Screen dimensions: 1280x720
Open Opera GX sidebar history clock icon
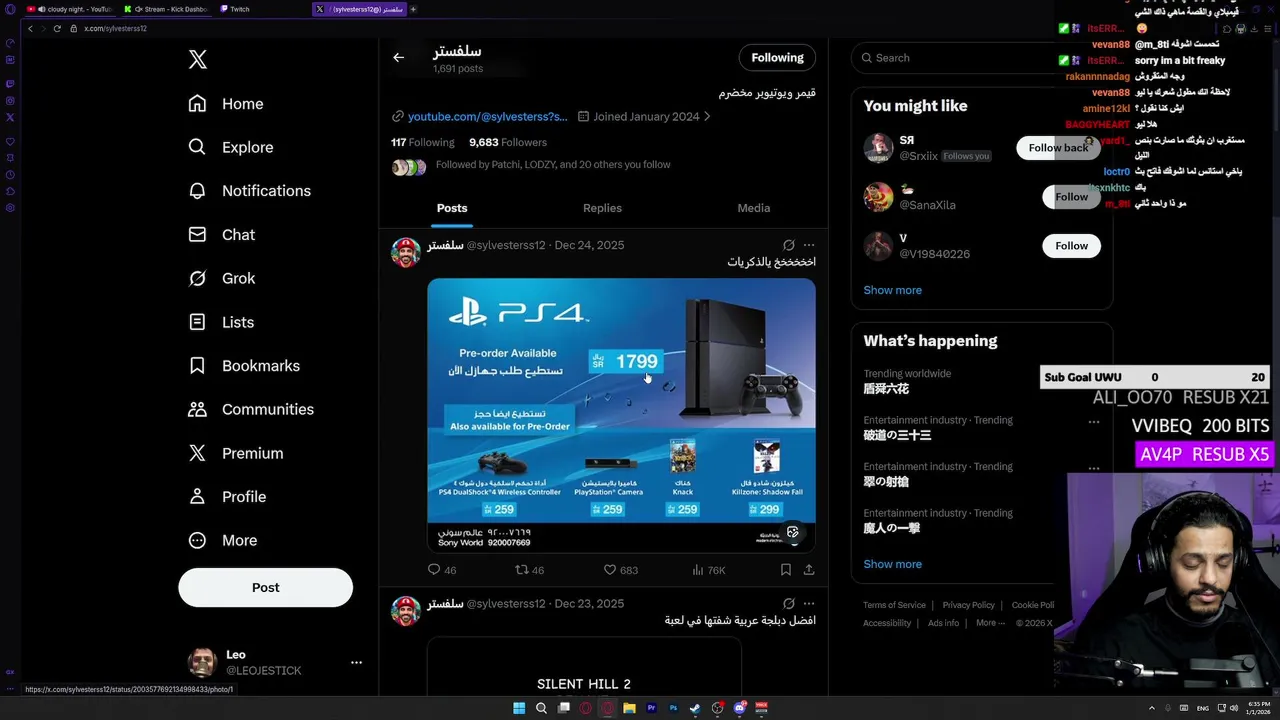(x=10, y=174)
